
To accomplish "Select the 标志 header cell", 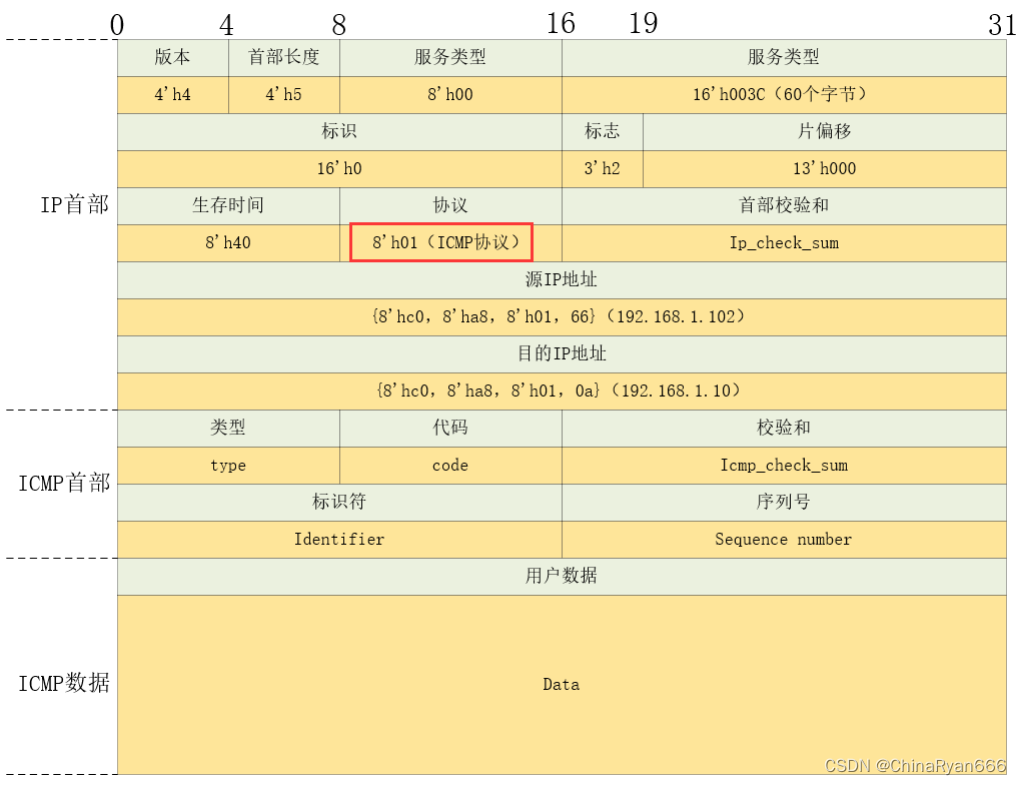I will 602,132.
